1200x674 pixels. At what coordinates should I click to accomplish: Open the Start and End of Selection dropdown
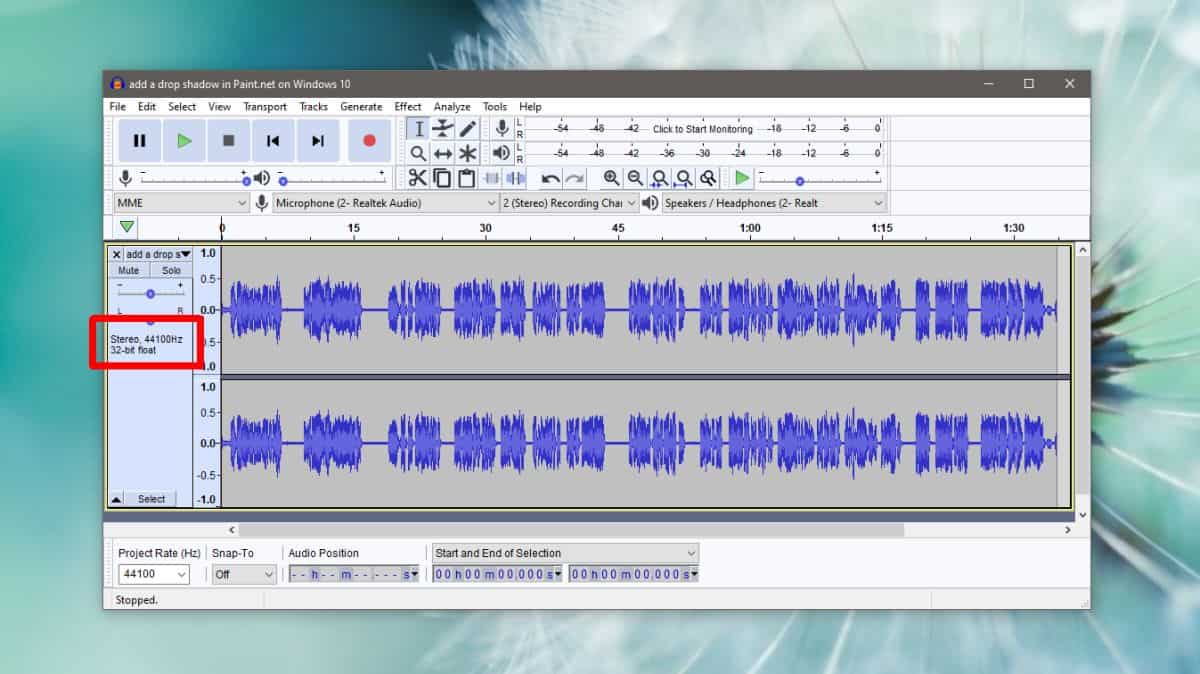[565, 553]
